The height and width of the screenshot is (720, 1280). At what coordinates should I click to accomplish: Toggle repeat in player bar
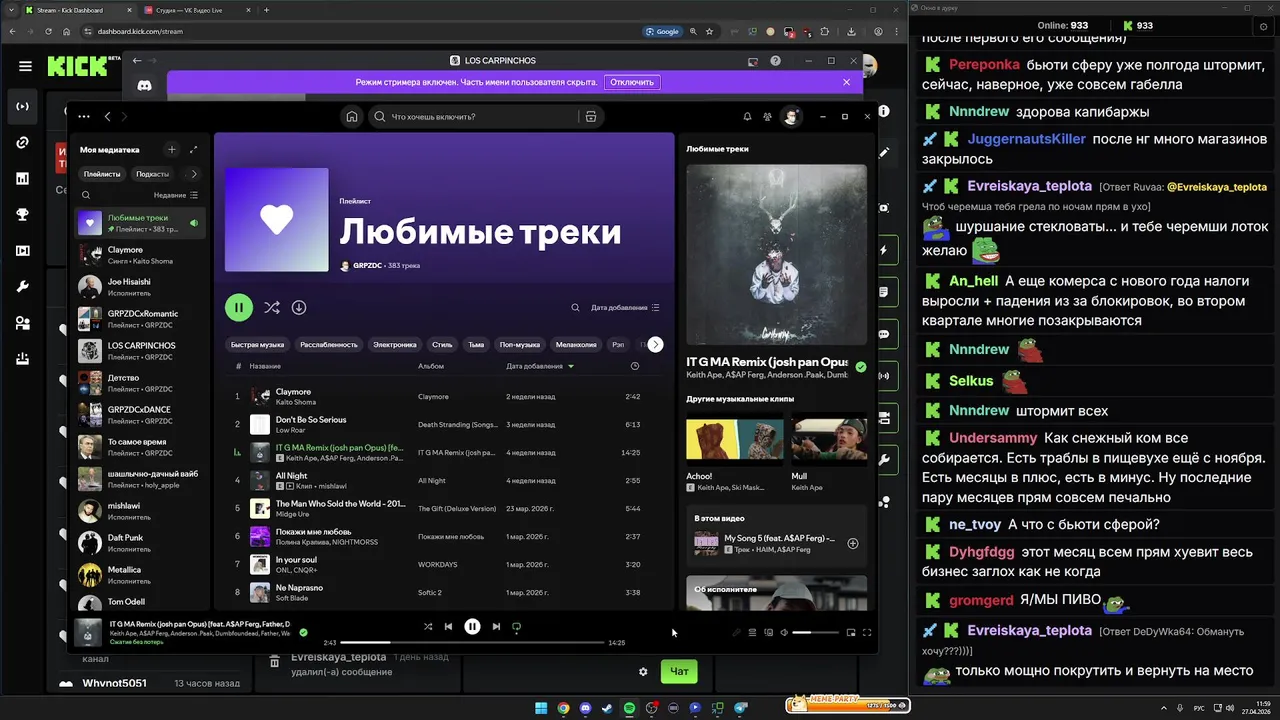point(517,627)
